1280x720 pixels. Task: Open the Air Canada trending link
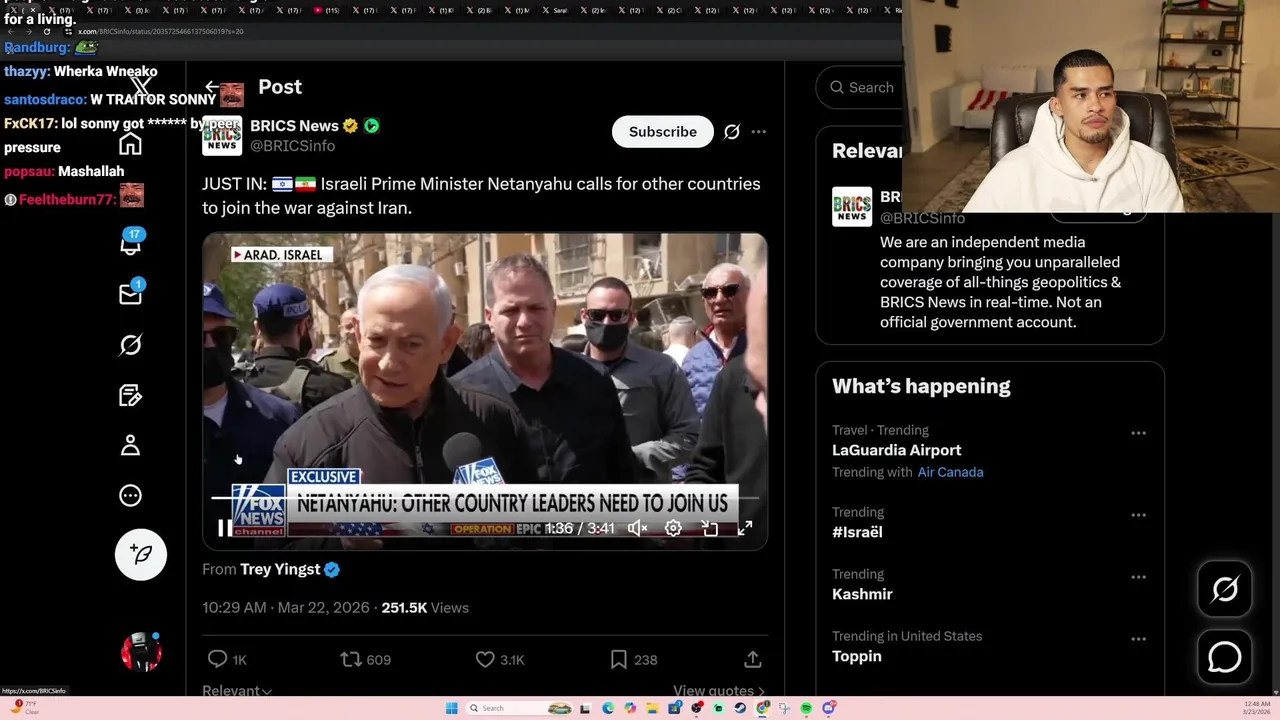click(950, 472)
